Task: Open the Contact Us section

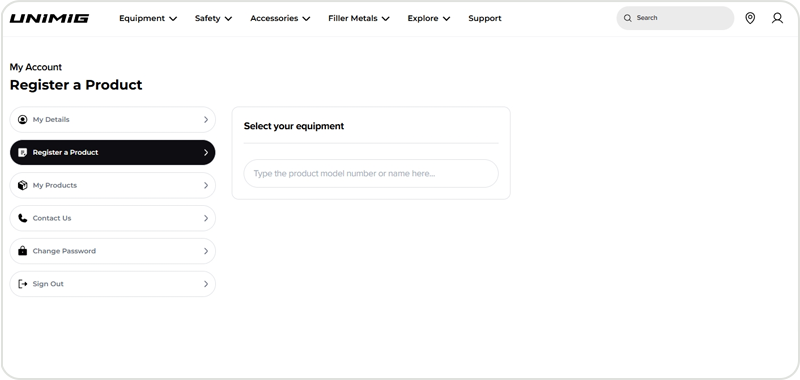Action: click(113, 218)
